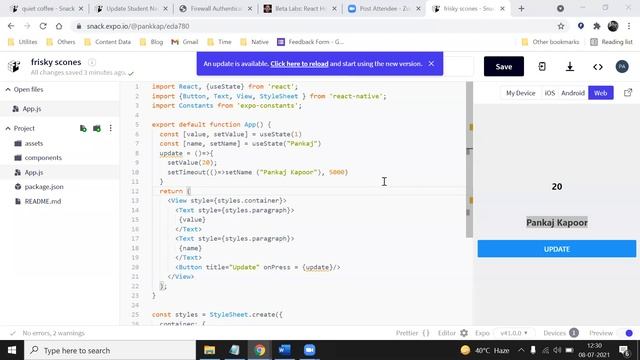Switch to Update Student browser tab
The height and width of the screenshot is (360, 640).
(131, 9)
